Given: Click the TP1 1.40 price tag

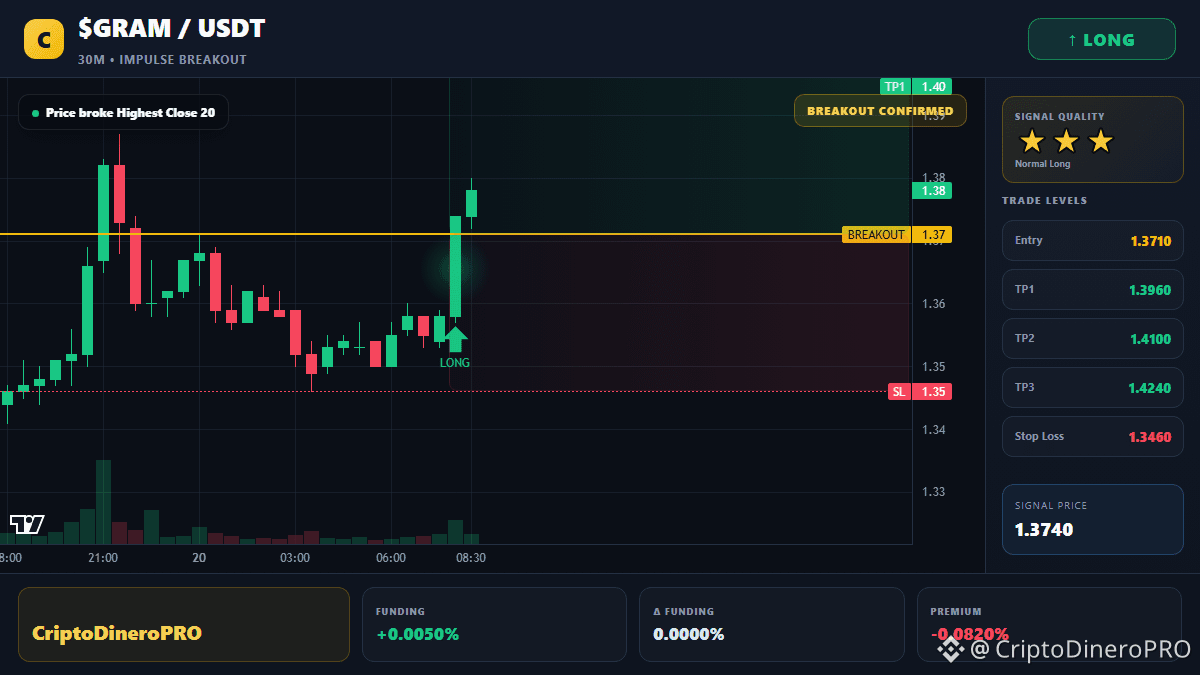Looking at the screenshot, I should tap(915, 86).
